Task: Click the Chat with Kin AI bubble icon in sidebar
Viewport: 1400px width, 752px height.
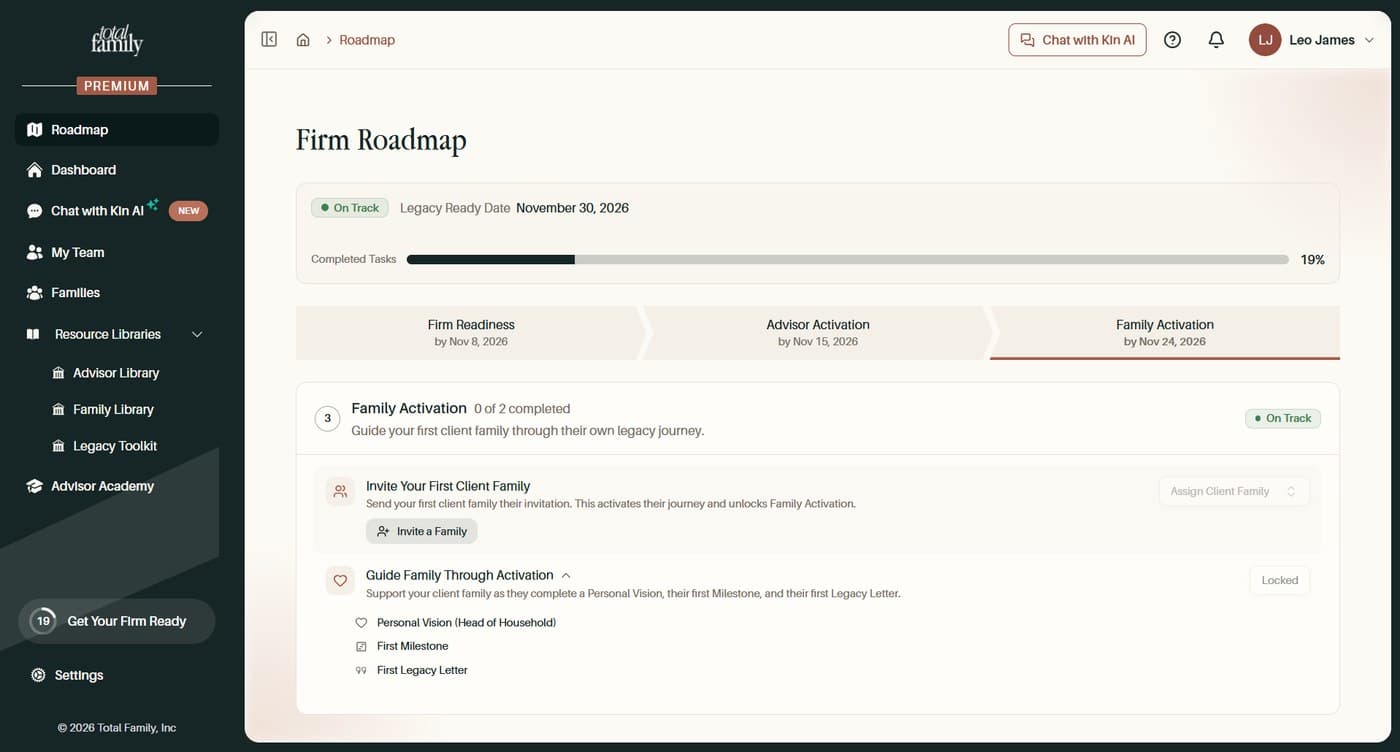Action: click(x=35, y=211)
